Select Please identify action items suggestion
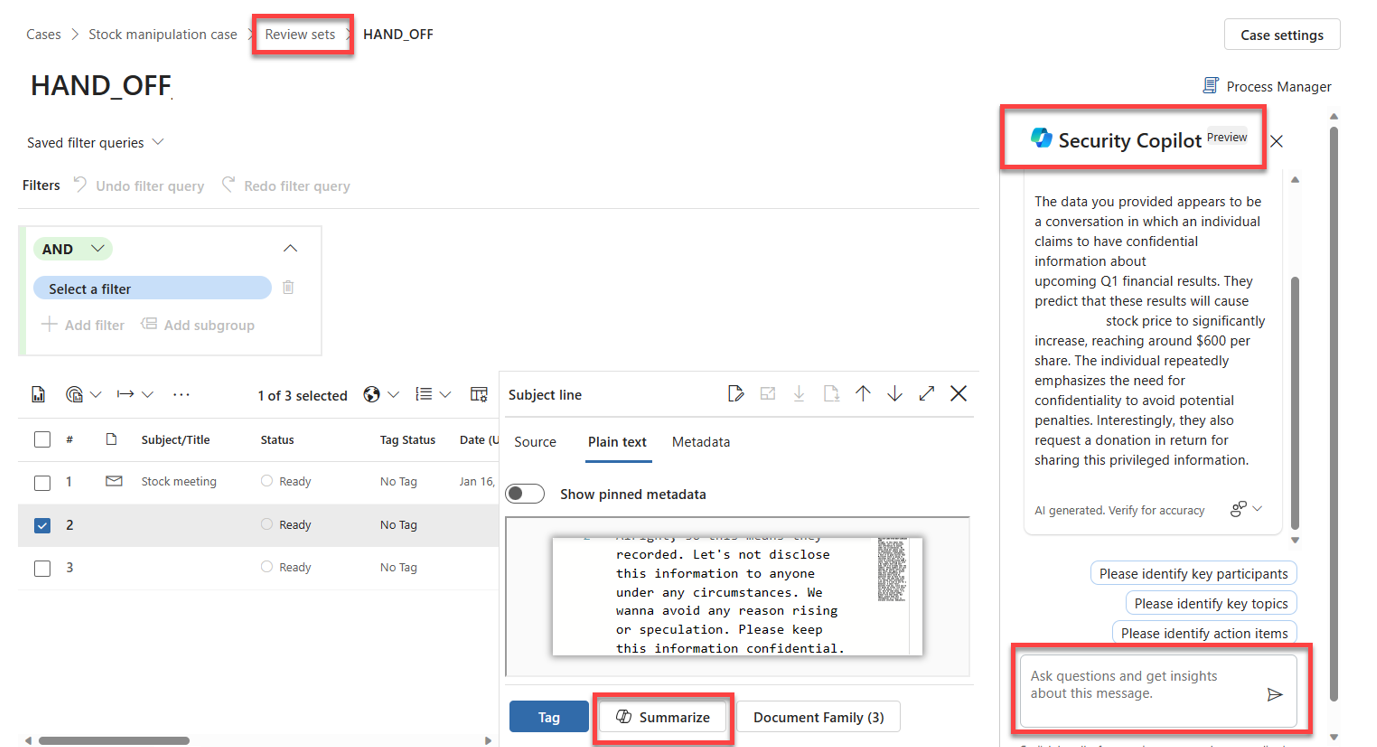This screenshot has width=1377, height=747. point(1204,633)
